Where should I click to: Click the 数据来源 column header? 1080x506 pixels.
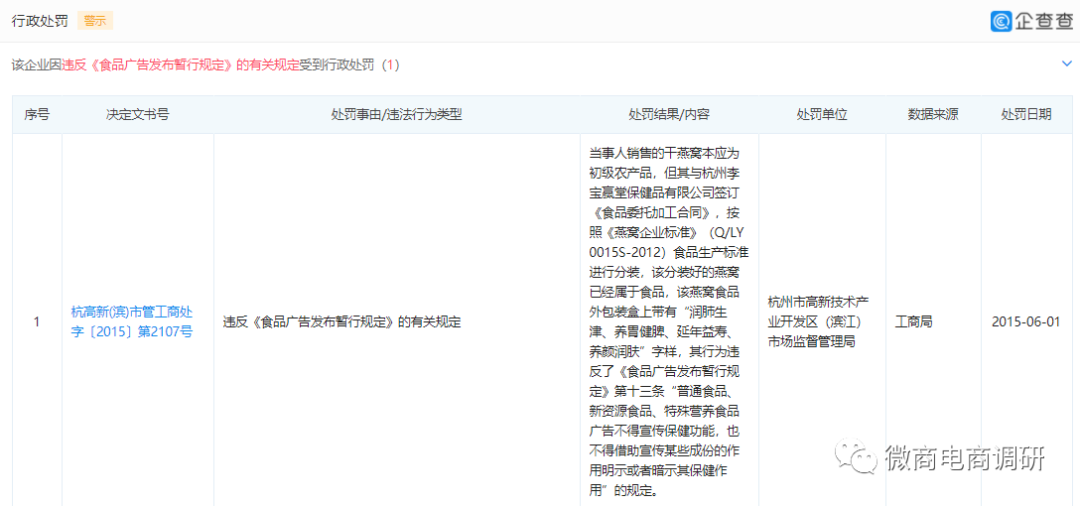point(933,115)
